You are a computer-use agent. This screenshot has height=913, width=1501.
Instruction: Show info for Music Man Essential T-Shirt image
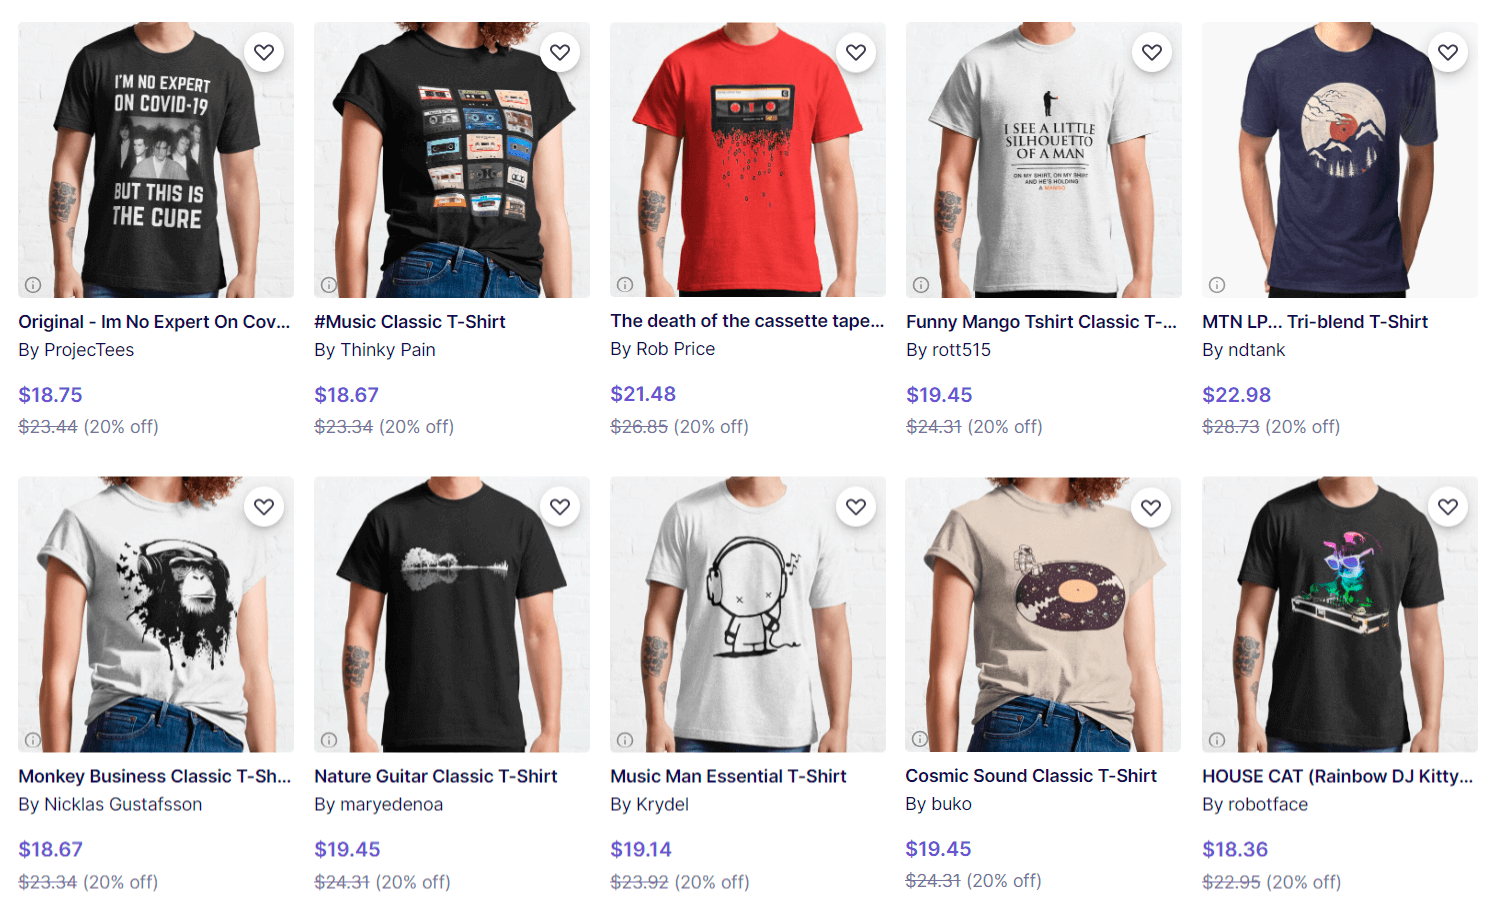tap(625, 740)
